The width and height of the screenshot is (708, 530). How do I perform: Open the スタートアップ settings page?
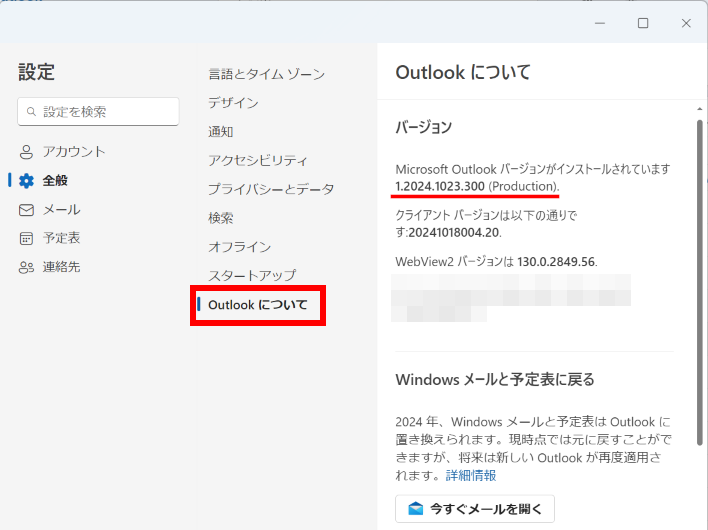point(252,275)
